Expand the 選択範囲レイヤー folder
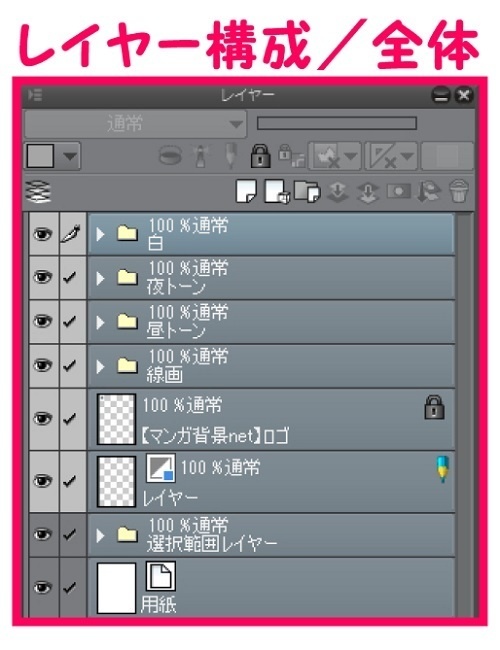Screen dimensions: 500x650 (100, 536)
